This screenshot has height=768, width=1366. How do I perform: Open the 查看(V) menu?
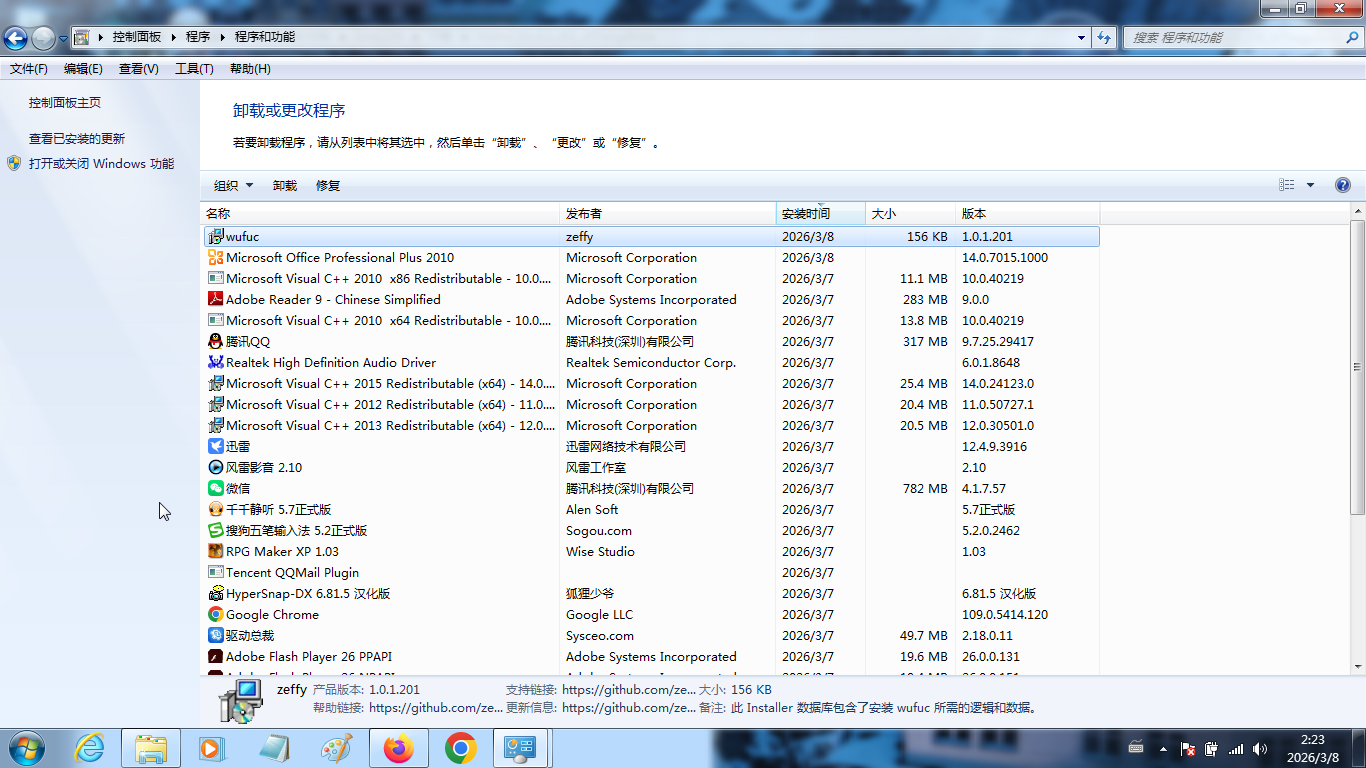[138, 69]
